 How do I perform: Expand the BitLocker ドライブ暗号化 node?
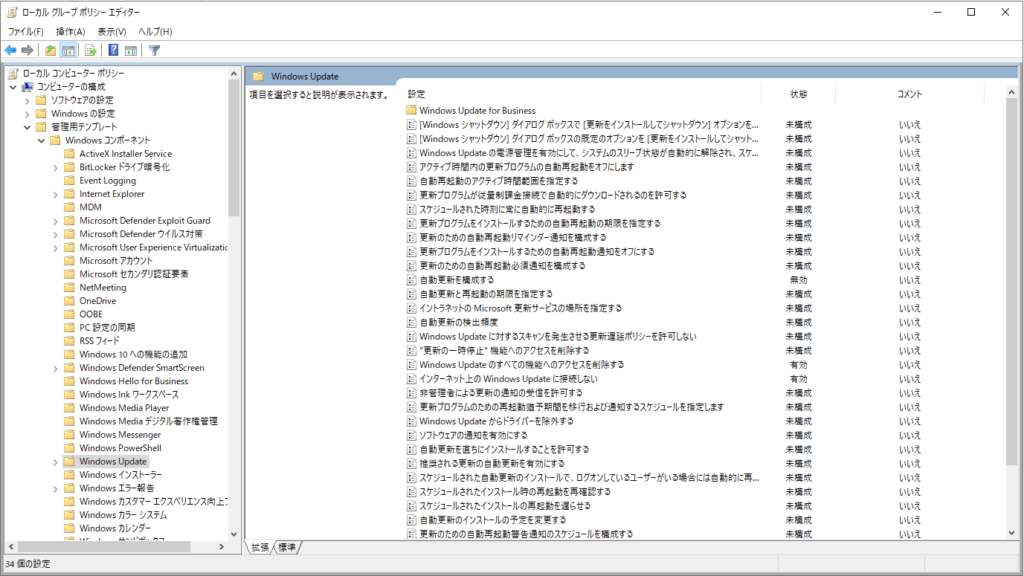pyautogui.click(x=55, y=167)
